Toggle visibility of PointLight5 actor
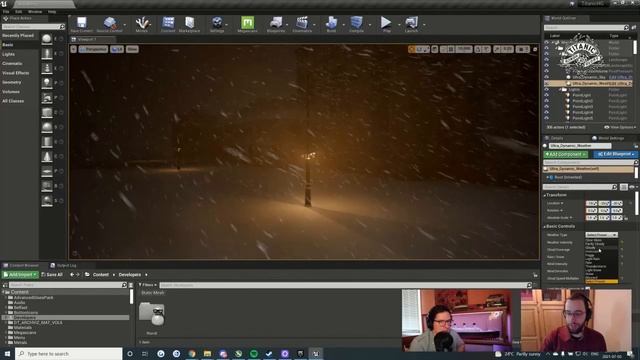The height and width of the screenshot is (360, 640). click(547, 118)
